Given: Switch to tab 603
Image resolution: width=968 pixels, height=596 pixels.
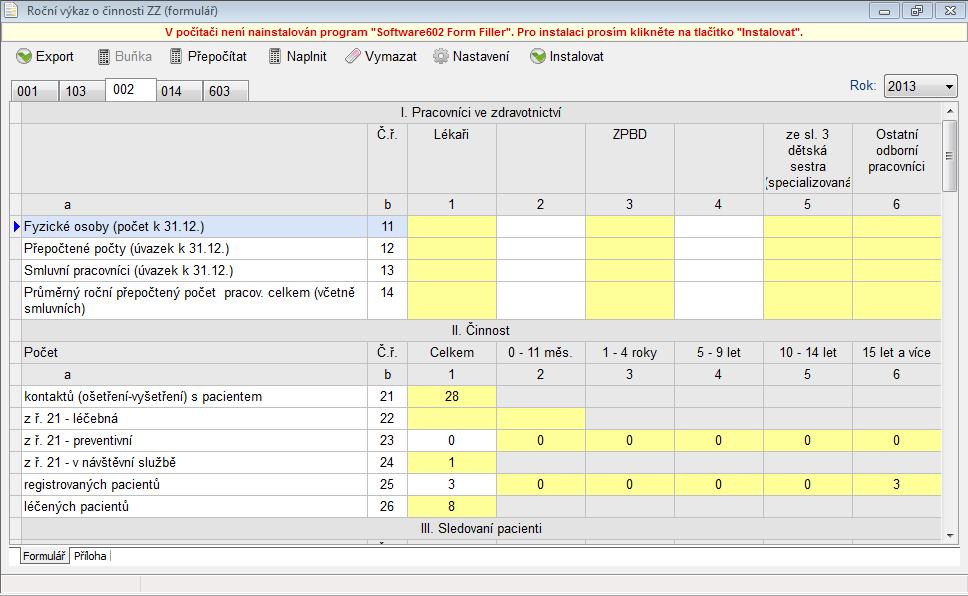Looking at the screenshot, I should [226, 91].
